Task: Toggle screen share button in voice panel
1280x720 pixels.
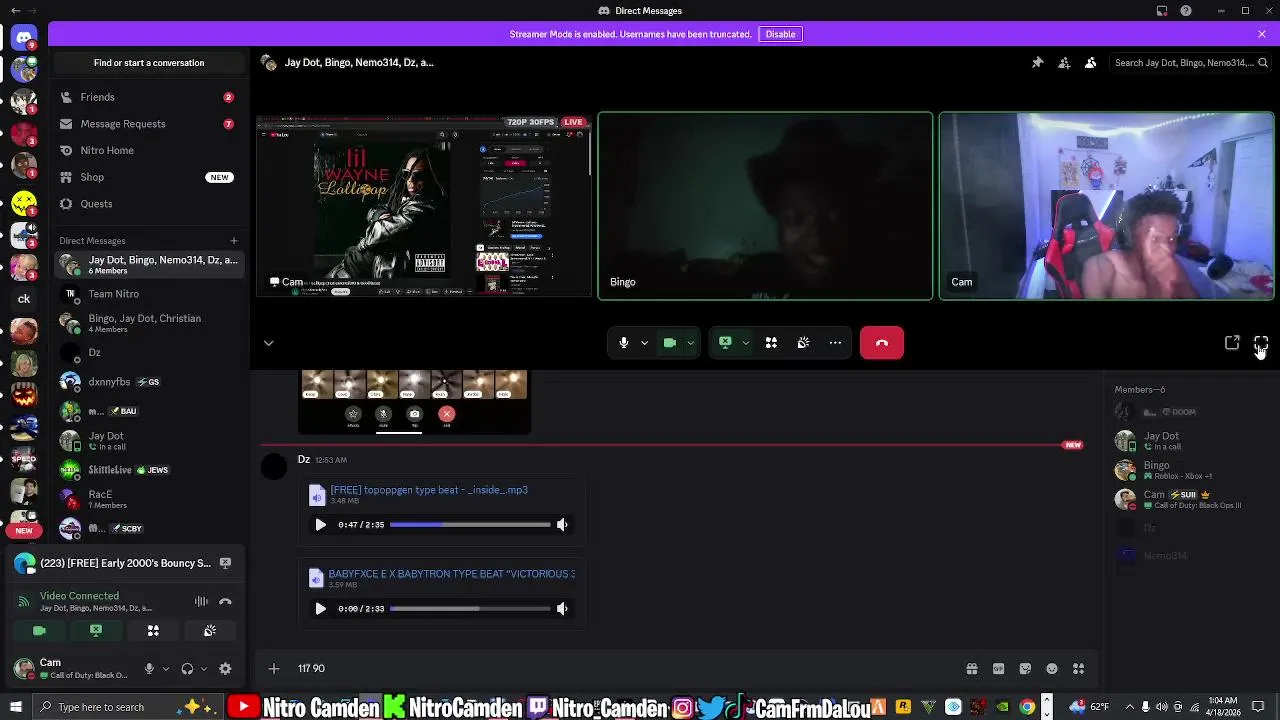Action: tap(96, 631)
